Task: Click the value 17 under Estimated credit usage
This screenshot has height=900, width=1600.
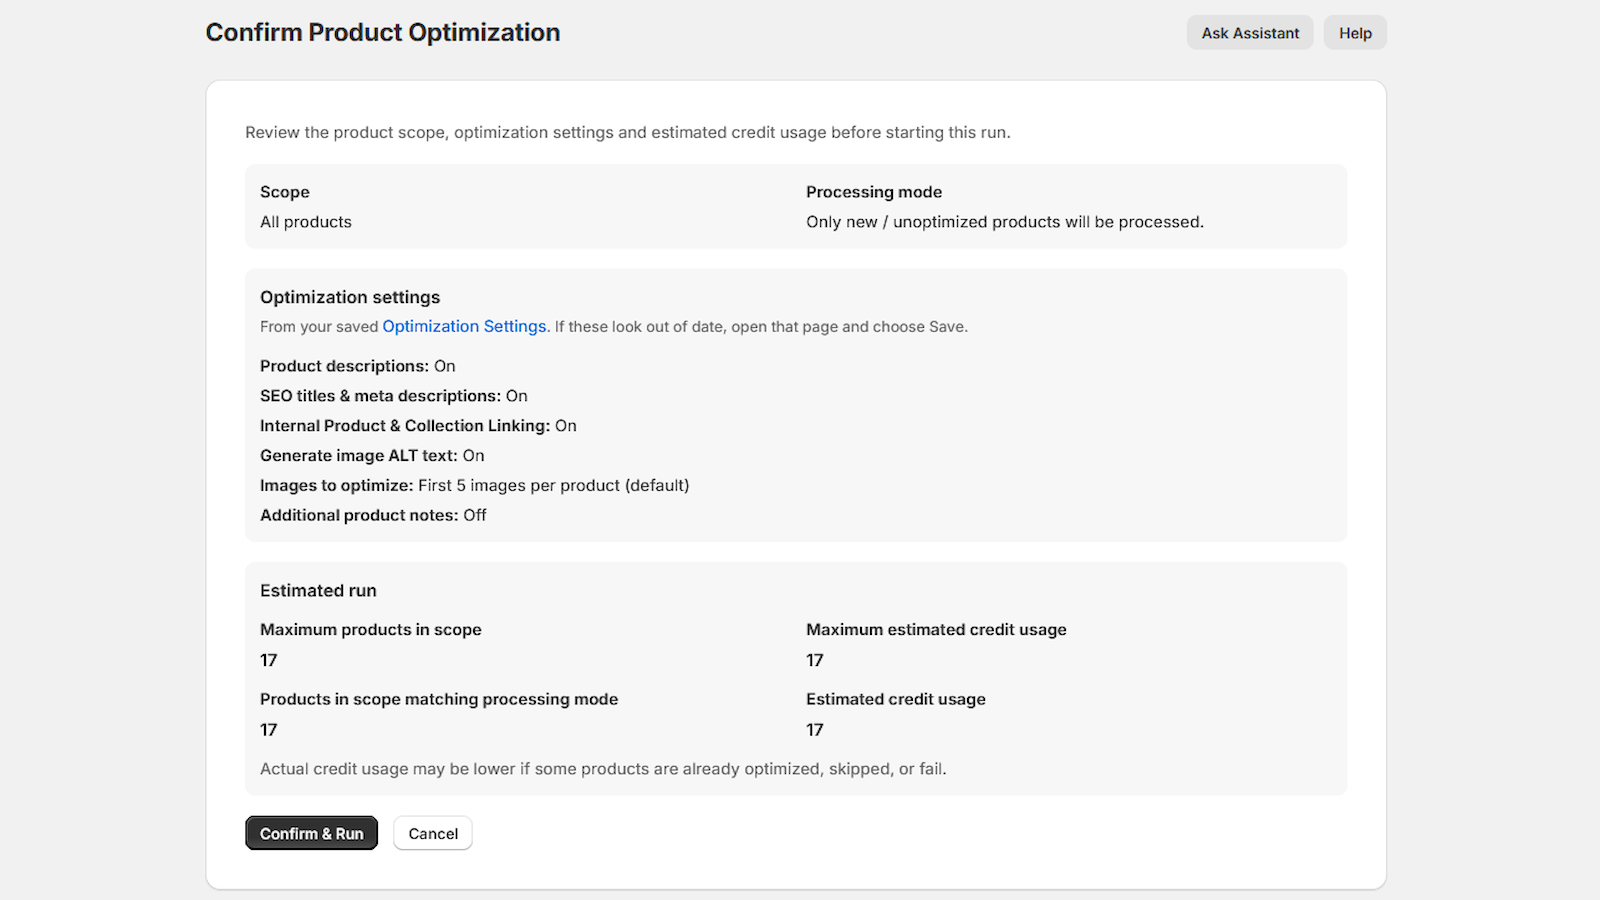Action: 815,730
